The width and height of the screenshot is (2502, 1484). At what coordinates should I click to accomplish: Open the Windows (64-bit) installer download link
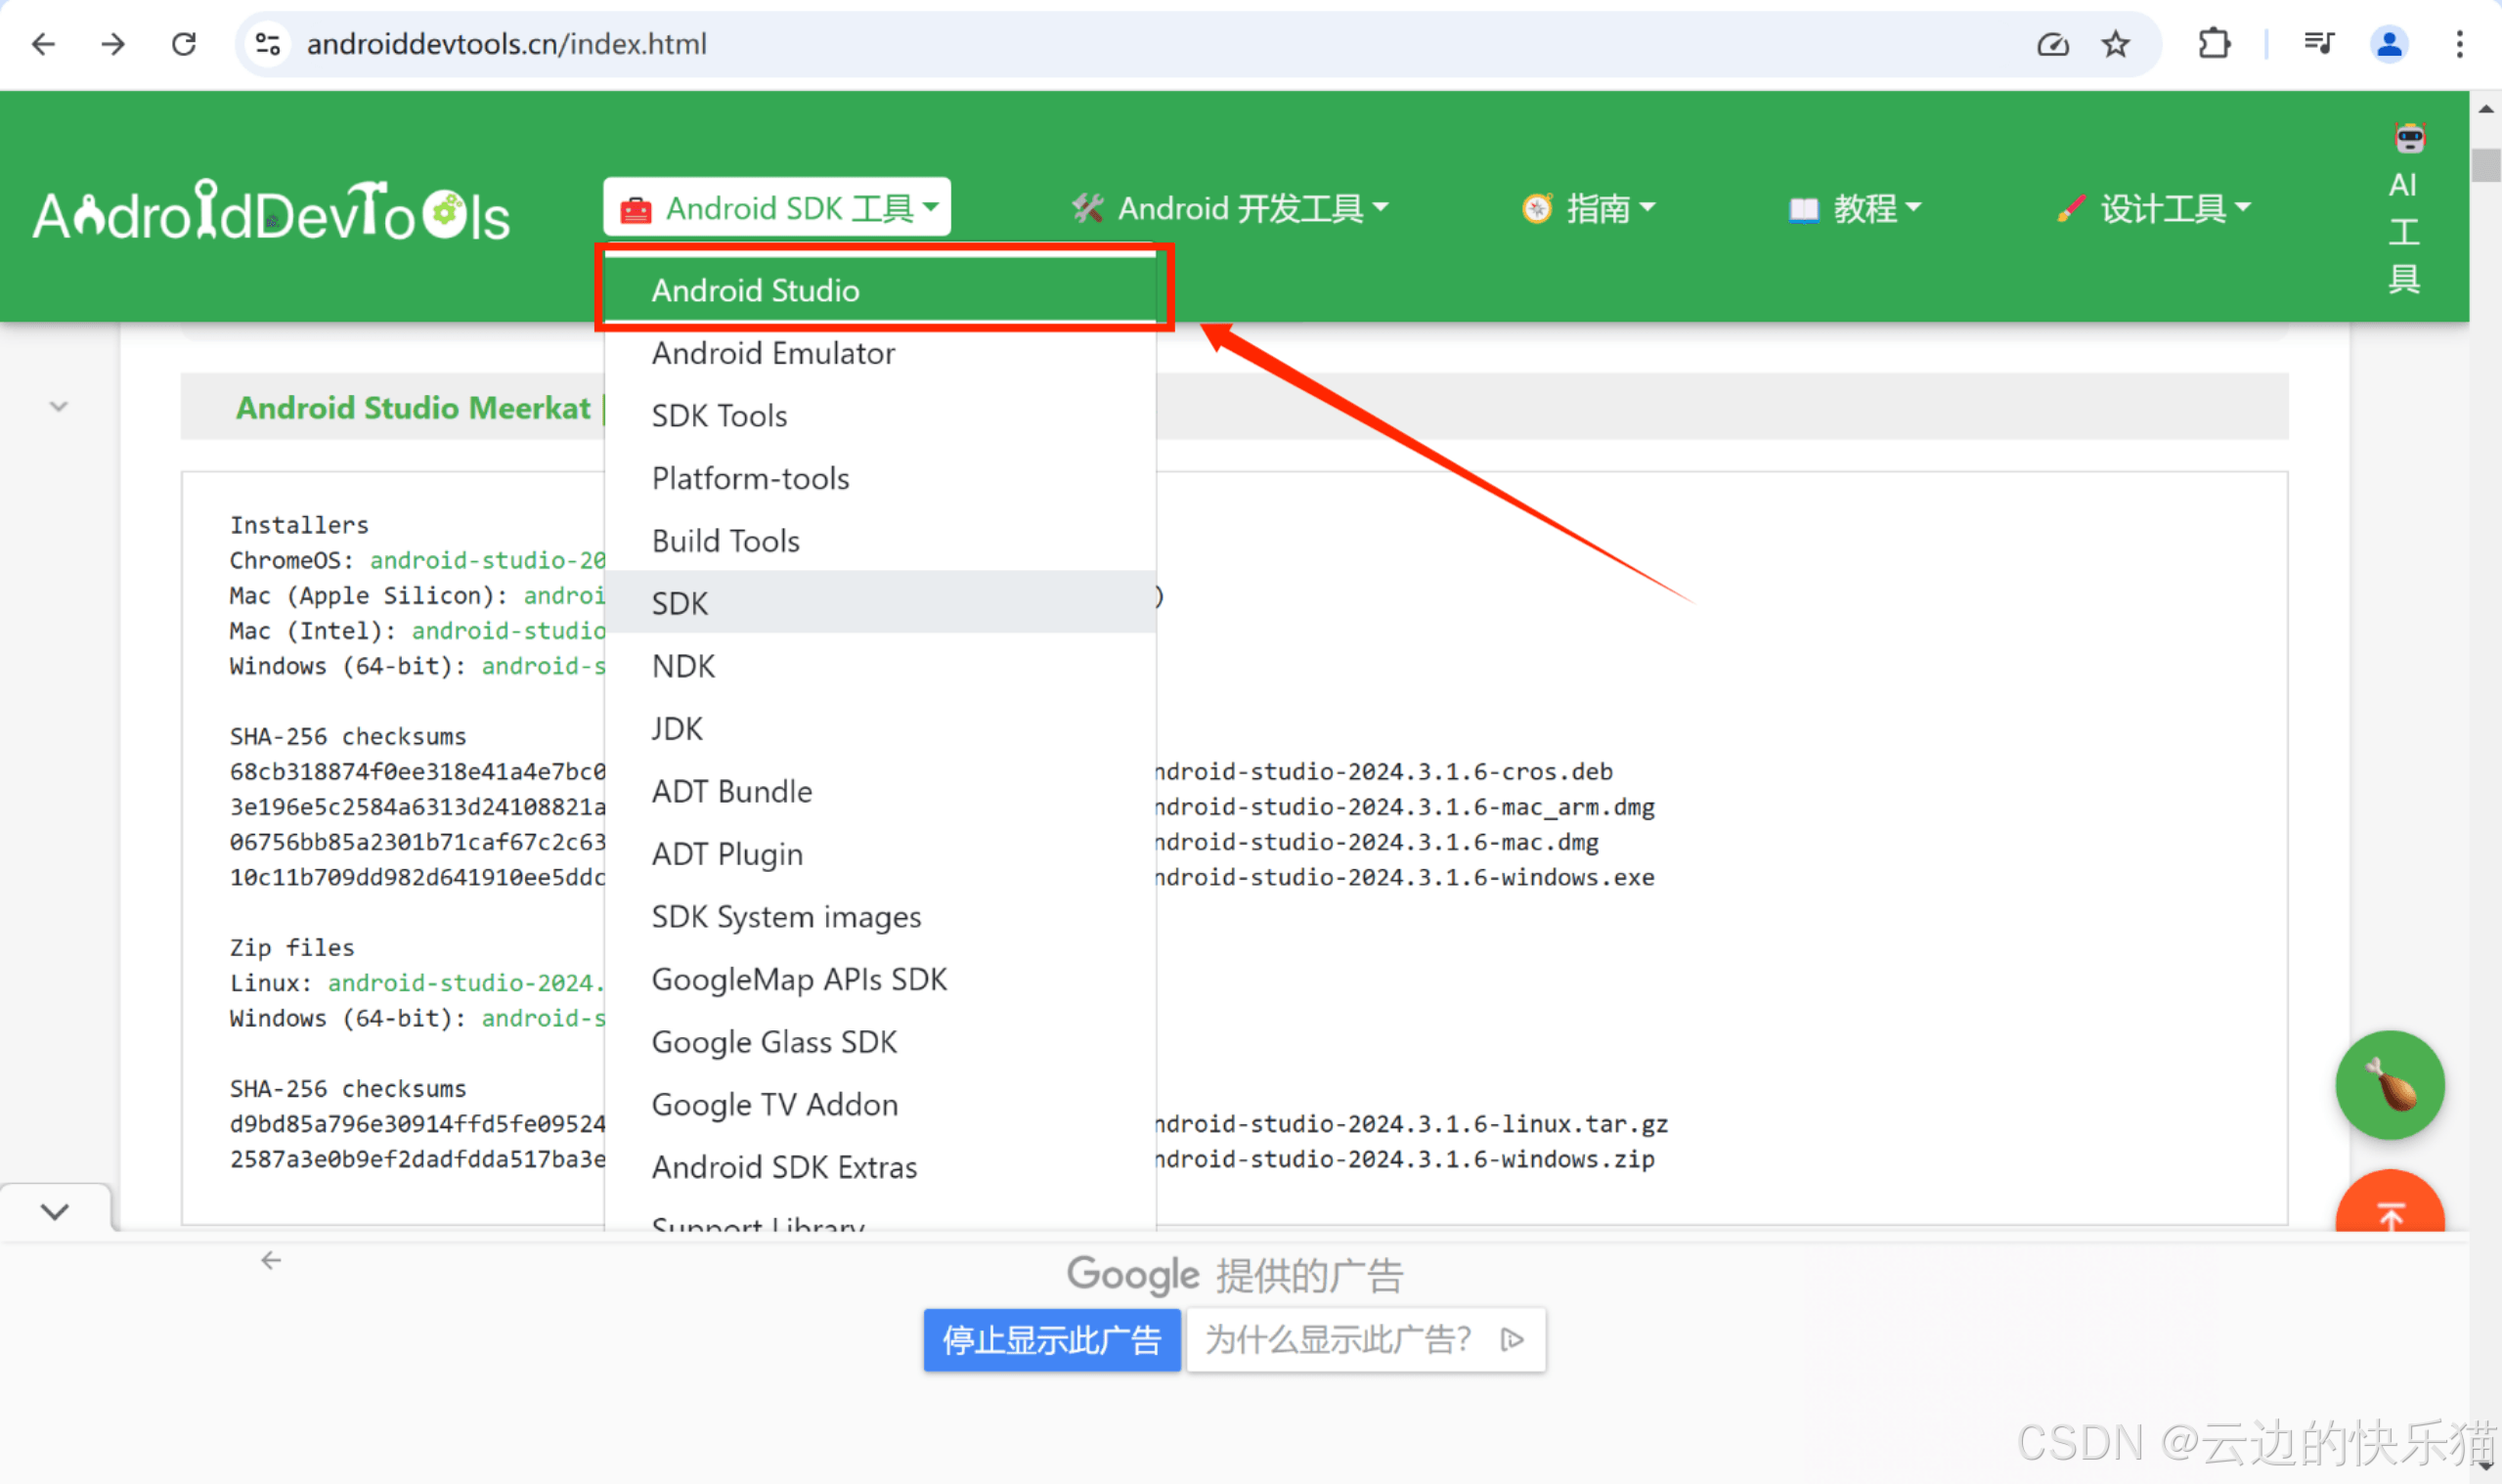(543, 665)
